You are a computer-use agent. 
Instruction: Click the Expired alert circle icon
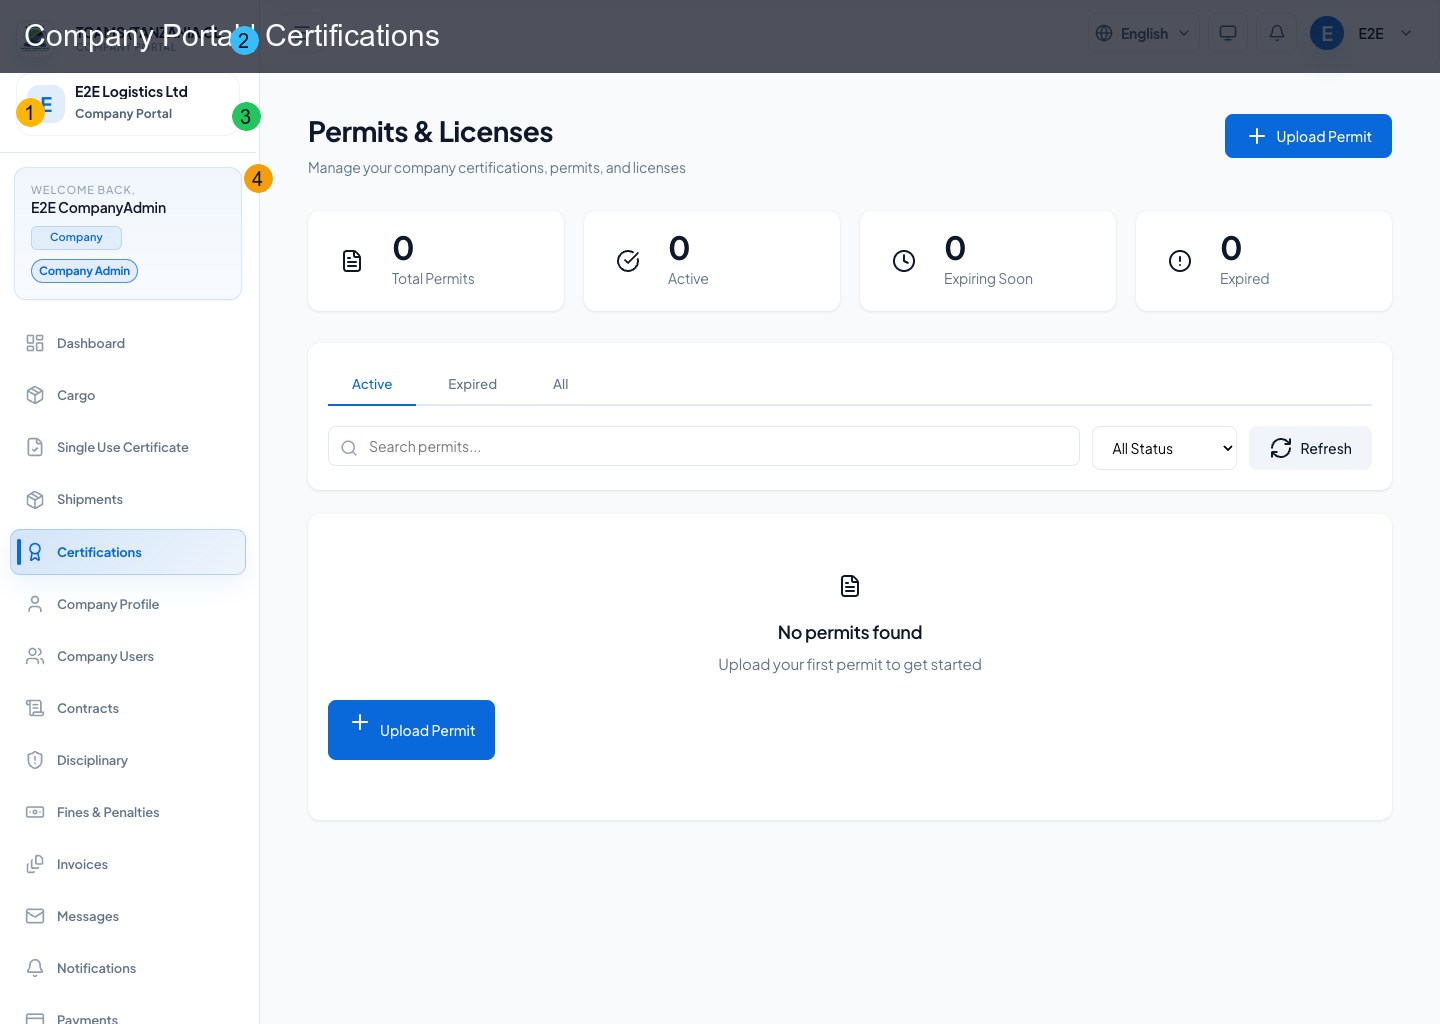(1180, 261)
